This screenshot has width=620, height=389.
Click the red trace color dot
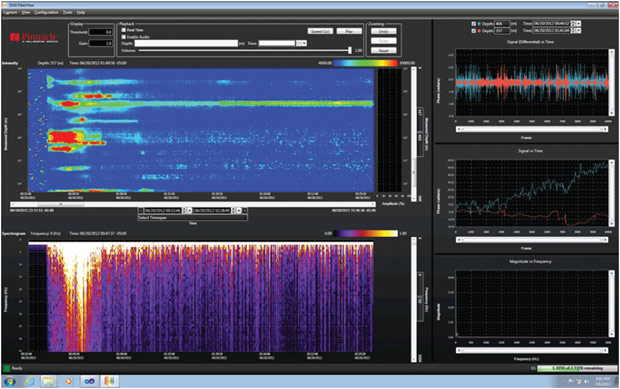point(479,30)
